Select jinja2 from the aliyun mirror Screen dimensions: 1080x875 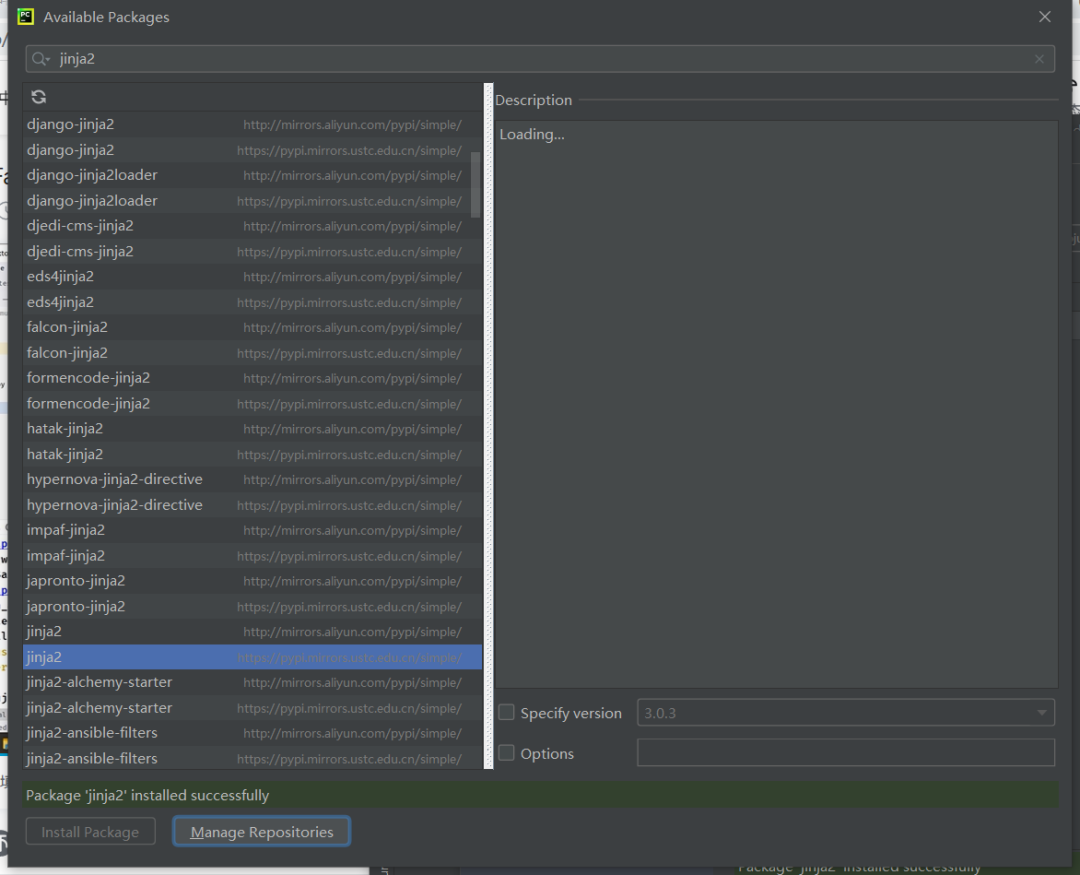[252, 632]
